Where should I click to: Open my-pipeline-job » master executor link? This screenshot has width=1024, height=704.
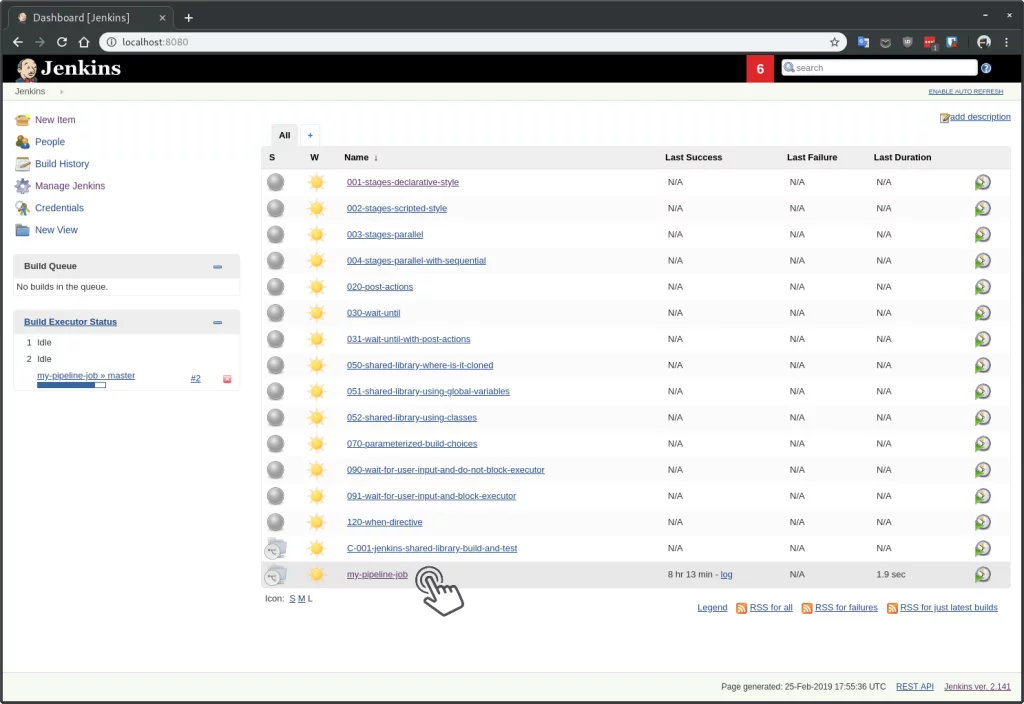coord(86,376)
